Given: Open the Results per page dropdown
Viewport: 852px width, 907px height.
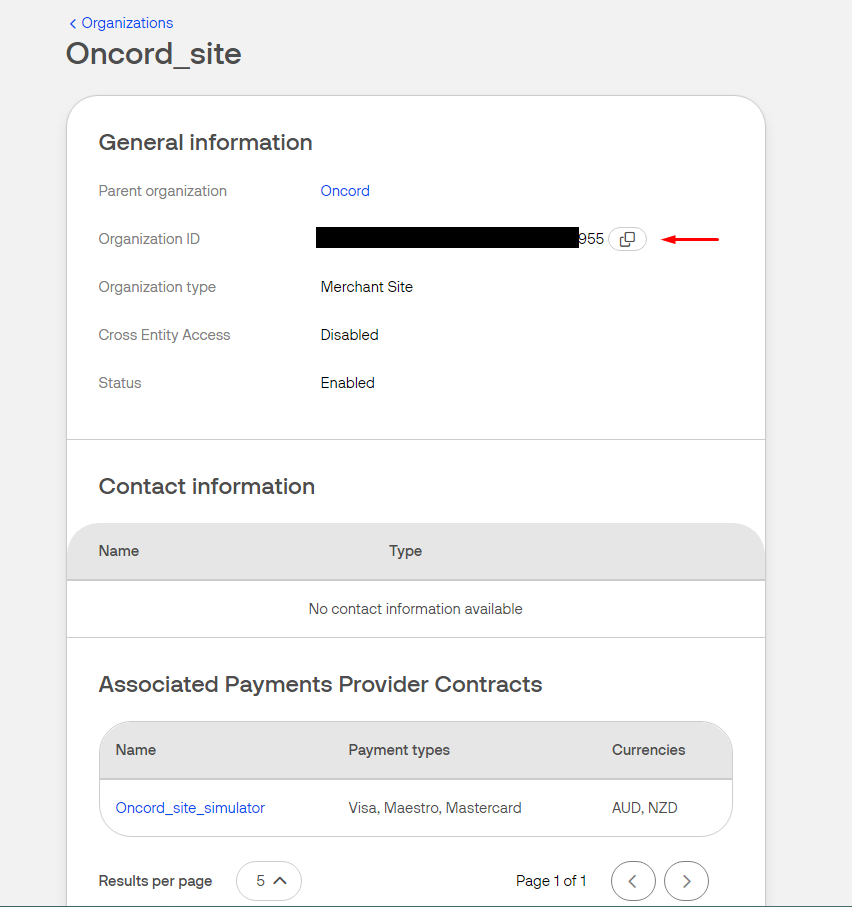Looking at the screenshot, I should pyautogui.click(x=269, y=881).
